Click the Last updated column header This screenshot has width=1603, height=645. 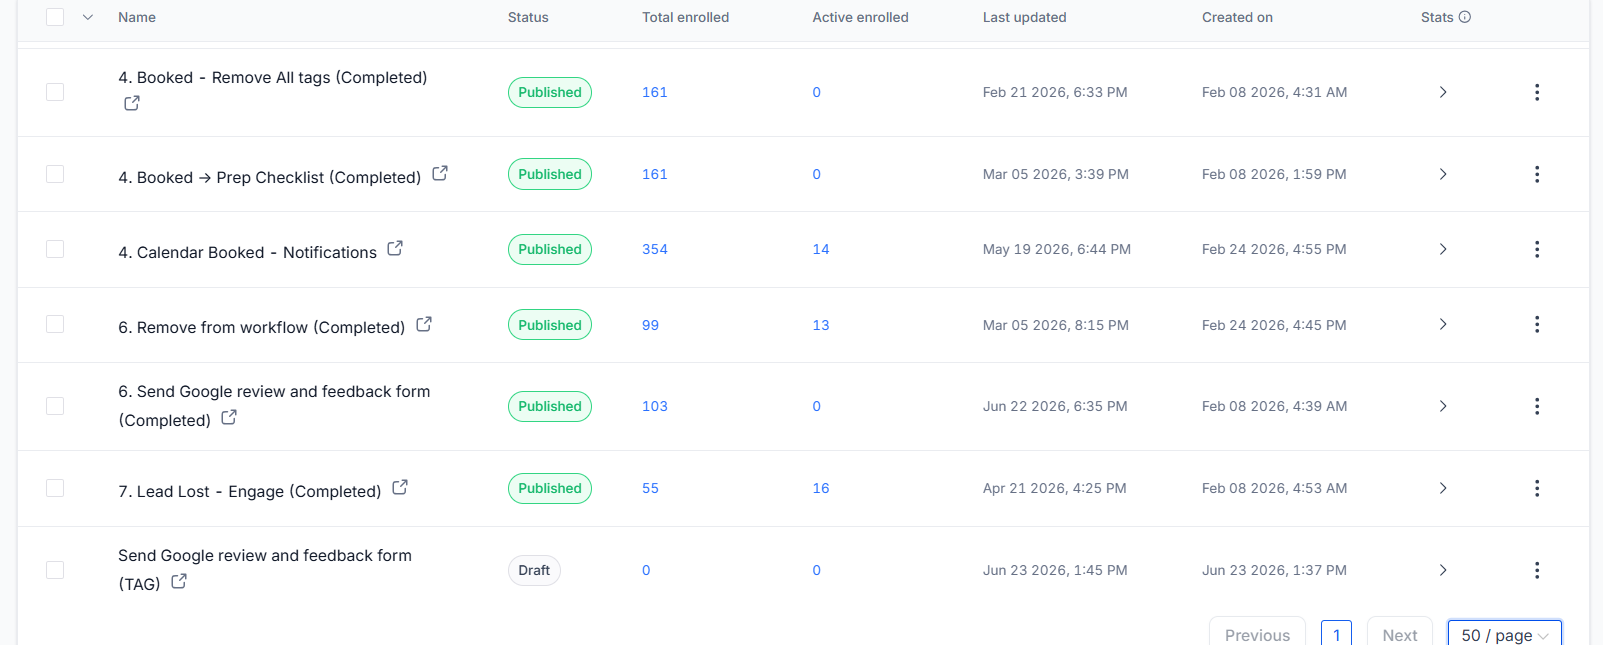point(1024,17)
